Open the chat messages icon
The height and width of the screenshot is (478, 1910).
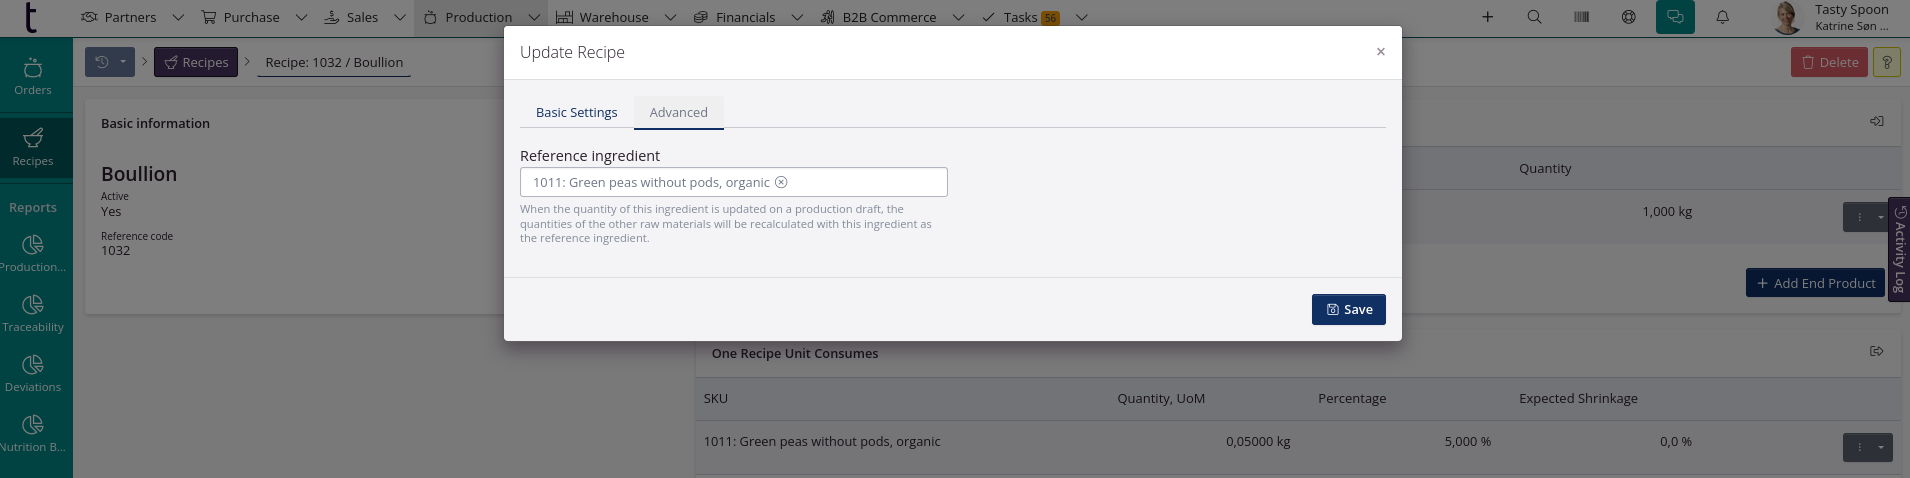(1675, 17)
